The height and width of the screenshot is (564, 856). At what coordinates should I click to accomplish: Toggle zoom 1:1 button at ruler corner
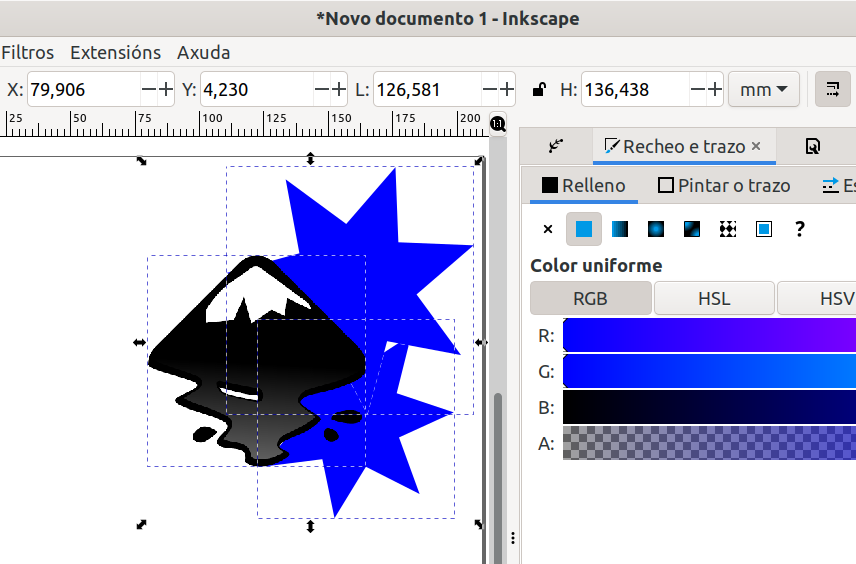[498, 123]
